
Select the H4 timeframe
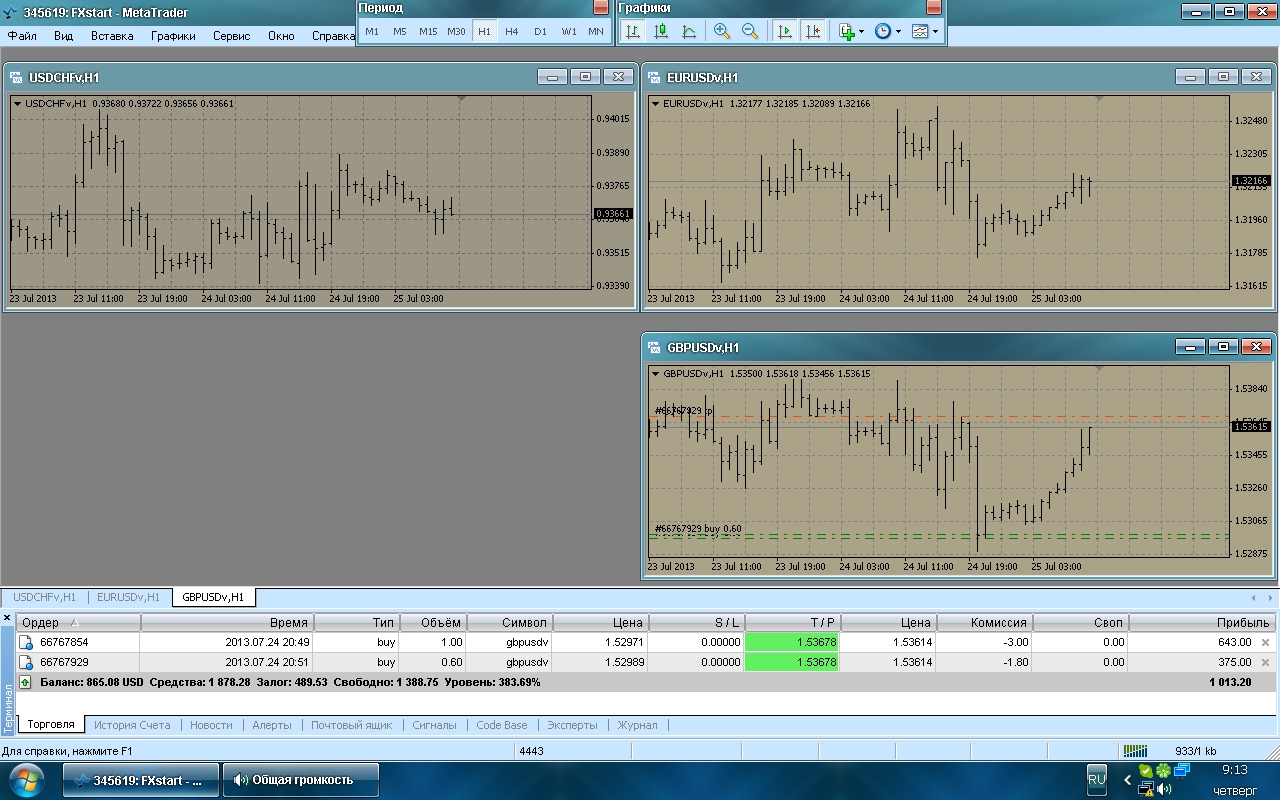512,31
